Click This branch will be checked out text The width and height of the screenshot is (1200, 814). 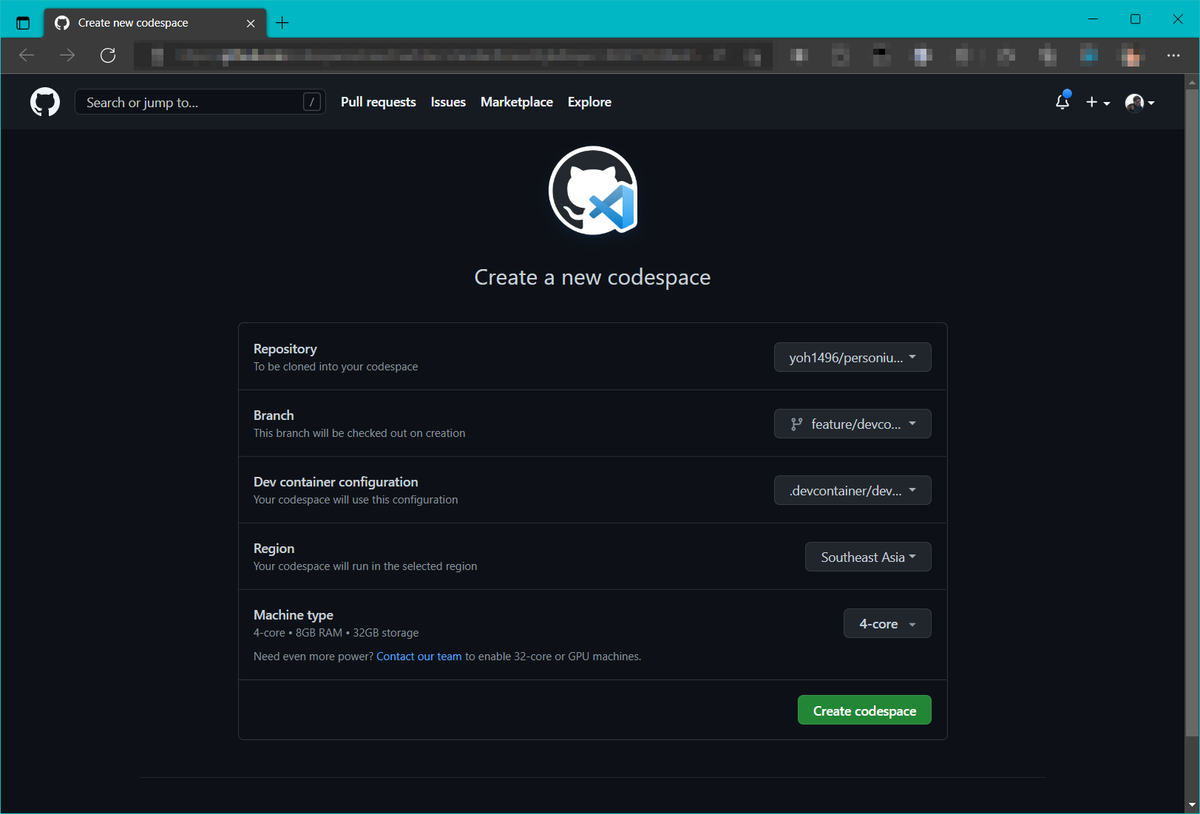359,433
